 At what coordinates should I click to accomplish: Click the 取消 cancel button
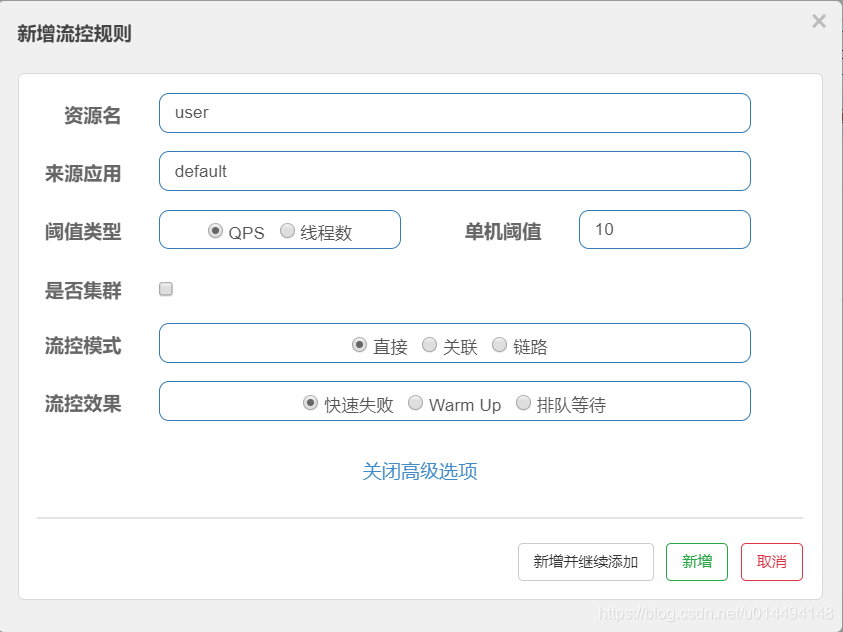click(771, 562)
